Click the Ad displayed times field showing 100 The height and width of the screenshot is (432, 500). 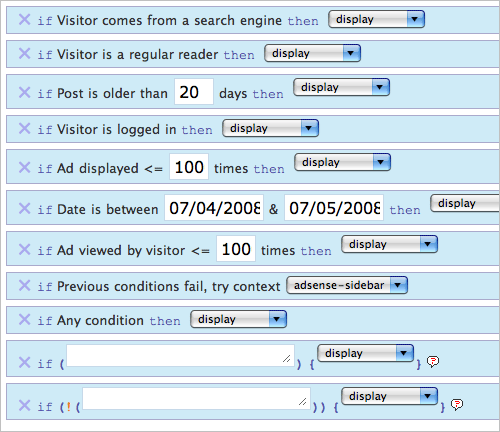[x=189, y=167]
